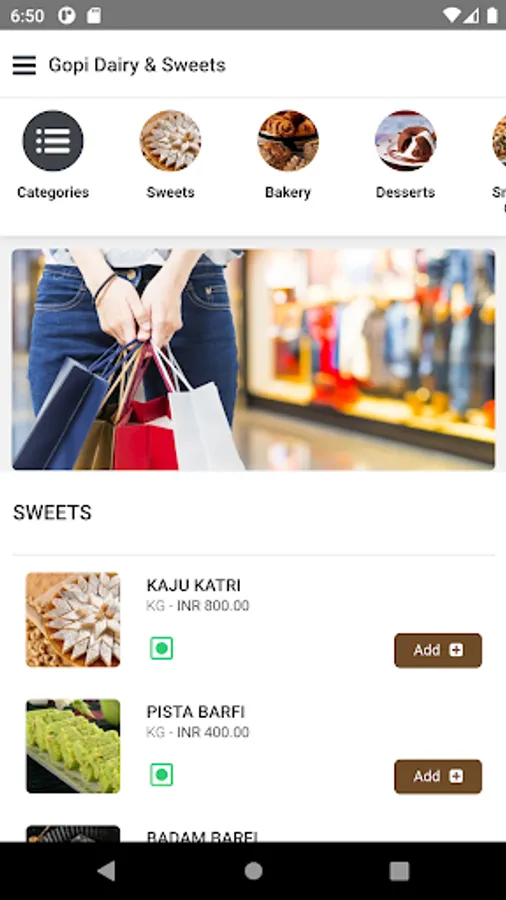Screen dimensions: 506x900
Task: Tap the Gopi Dairy & Sweets title
Action: point(137,65)
